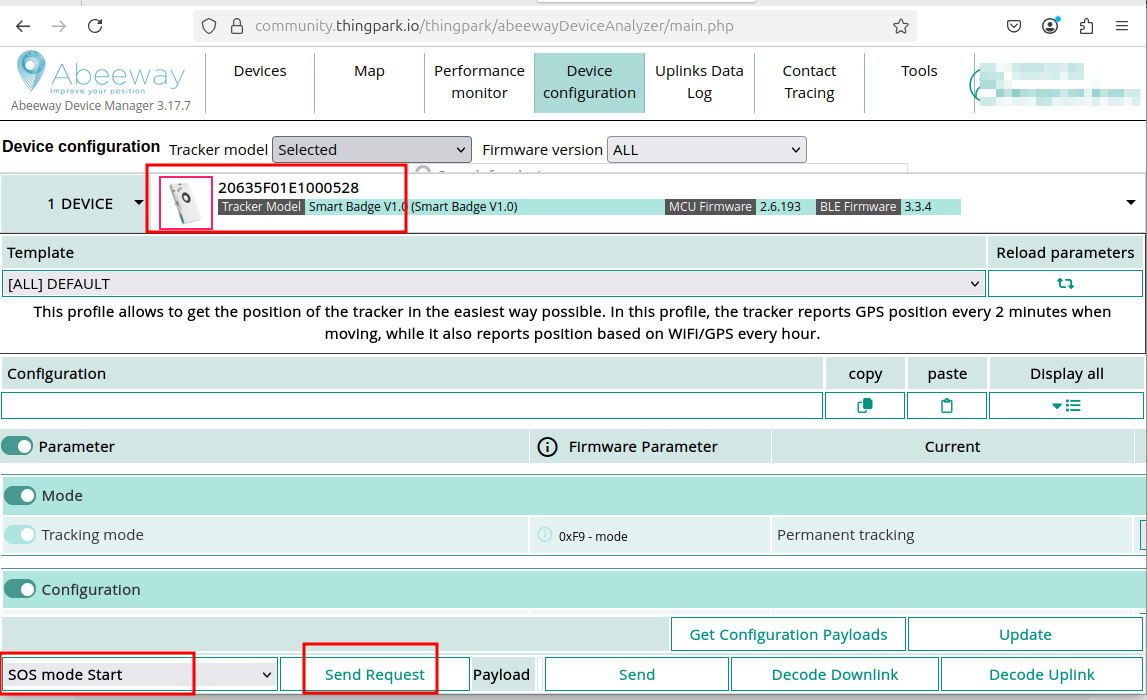The width and height of the screenshot is (1147, 700).
Task: Open the Tracker model dropdown
Action: [x=372, y=150]
